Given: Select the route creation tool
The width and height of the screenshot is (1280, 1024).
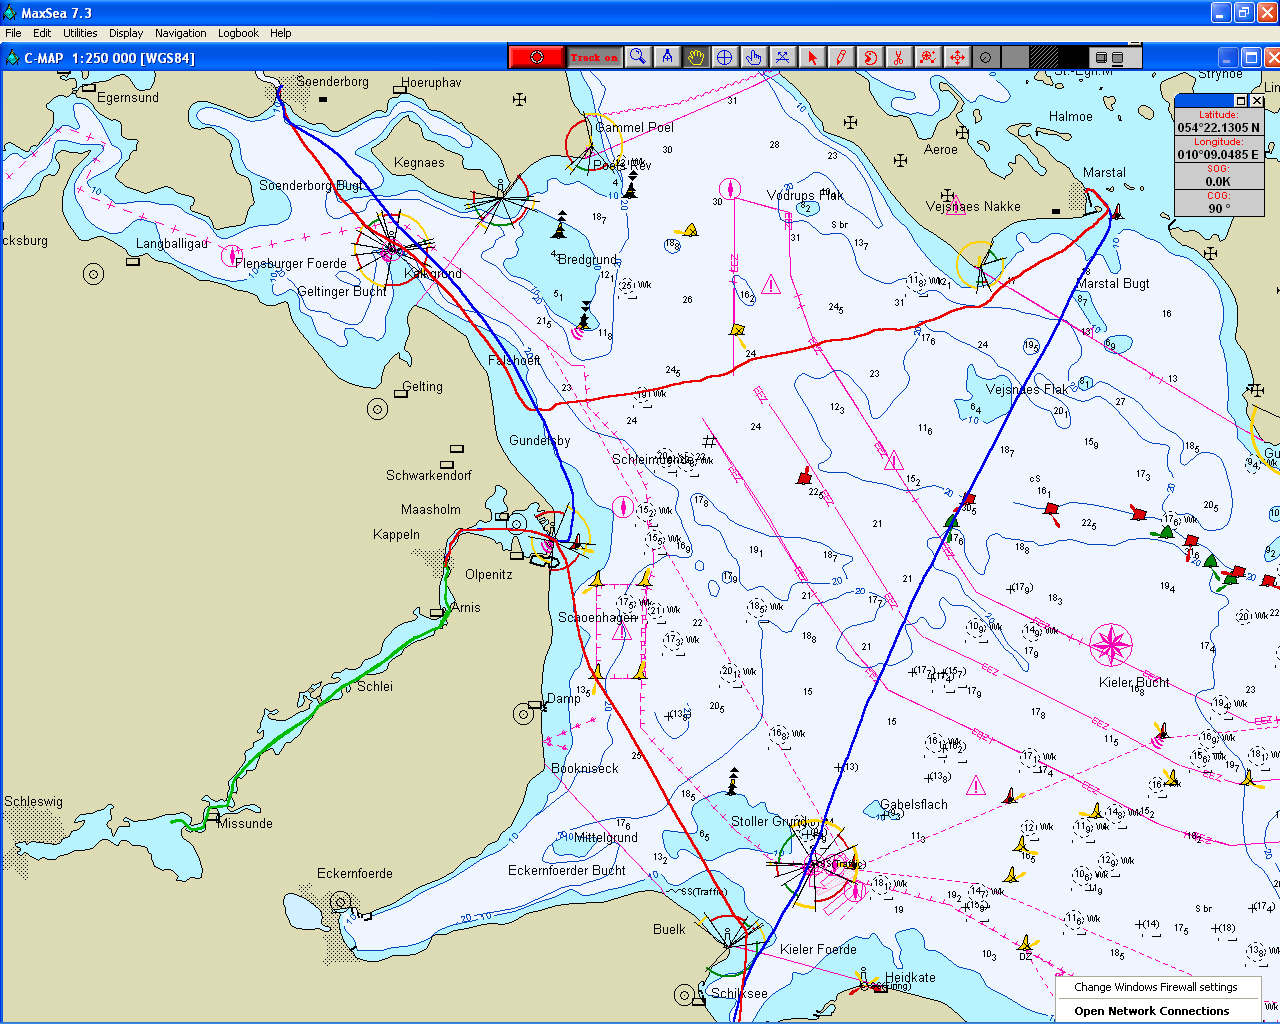Looking at the screenshot, I should [783, 57].
